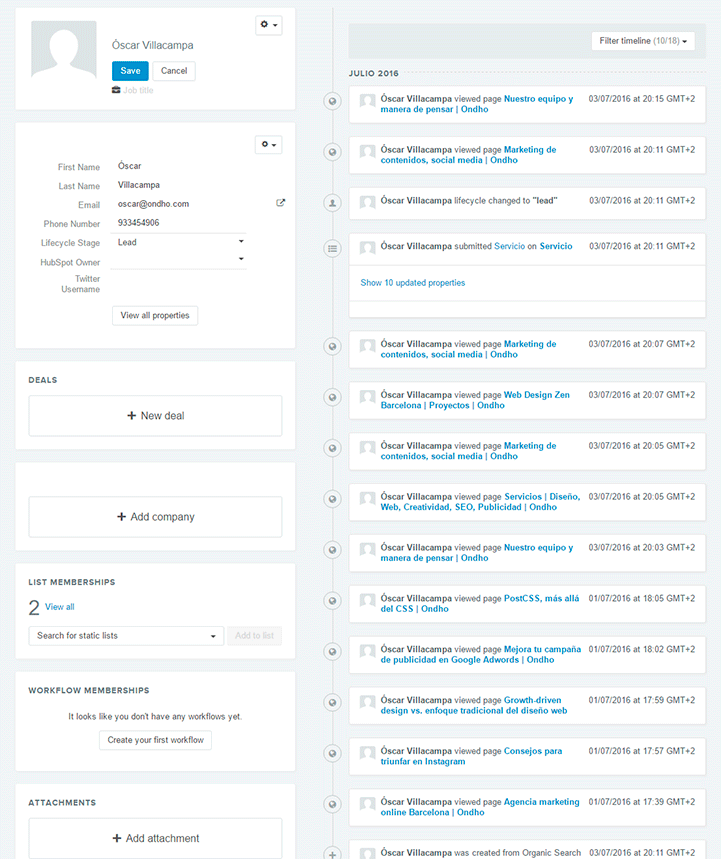
Task: Click timeline marker for Servicios page view
Action: [333, 499]
